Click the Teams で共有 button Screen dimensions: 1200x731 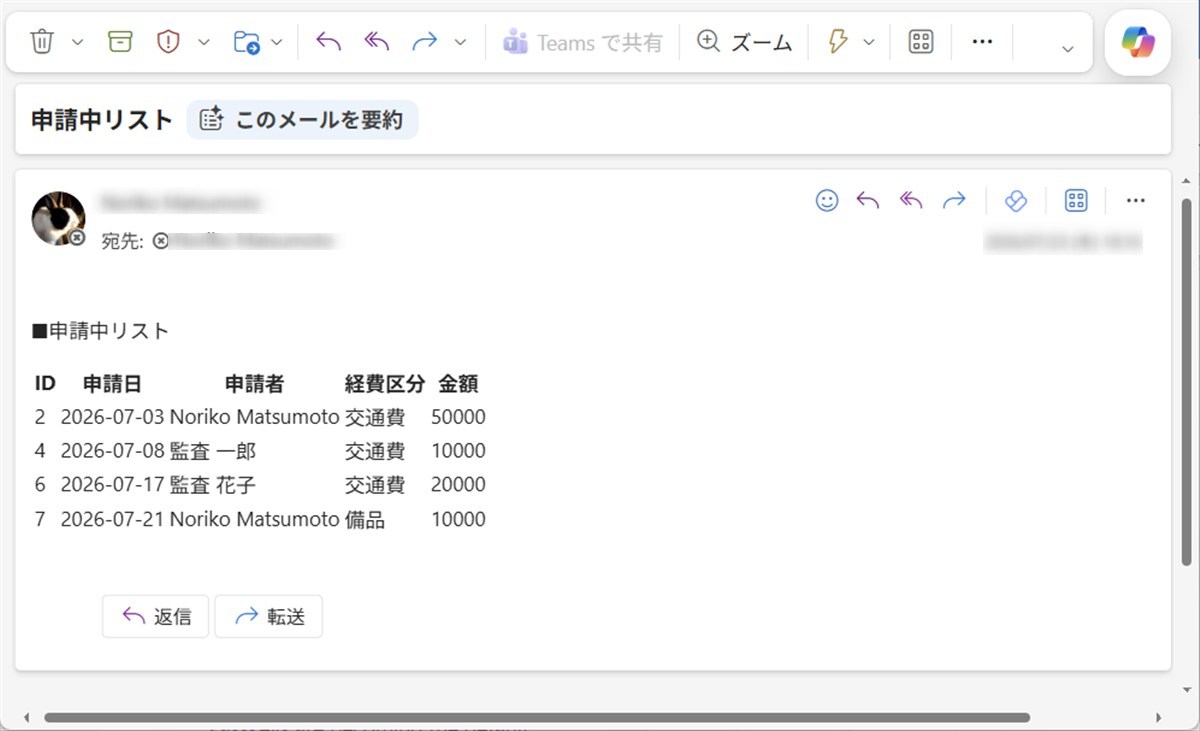pos(583,42)
